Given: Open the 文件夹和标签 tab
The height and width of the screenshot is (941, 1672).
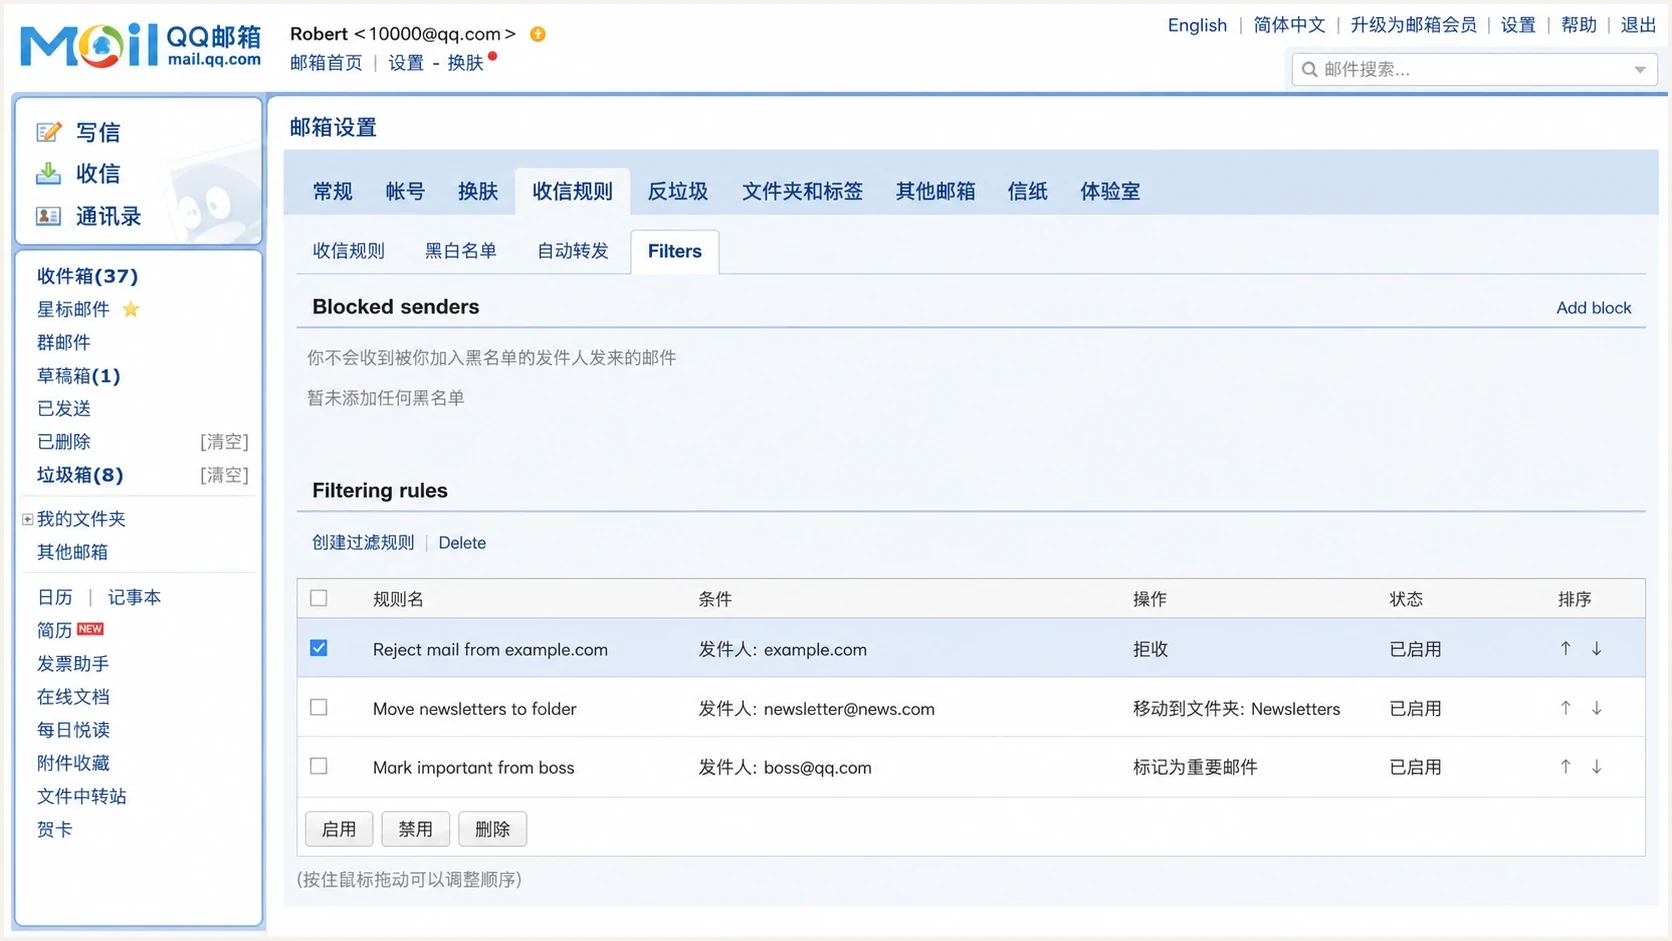Looking at the screenshot, I should (802, 191).
